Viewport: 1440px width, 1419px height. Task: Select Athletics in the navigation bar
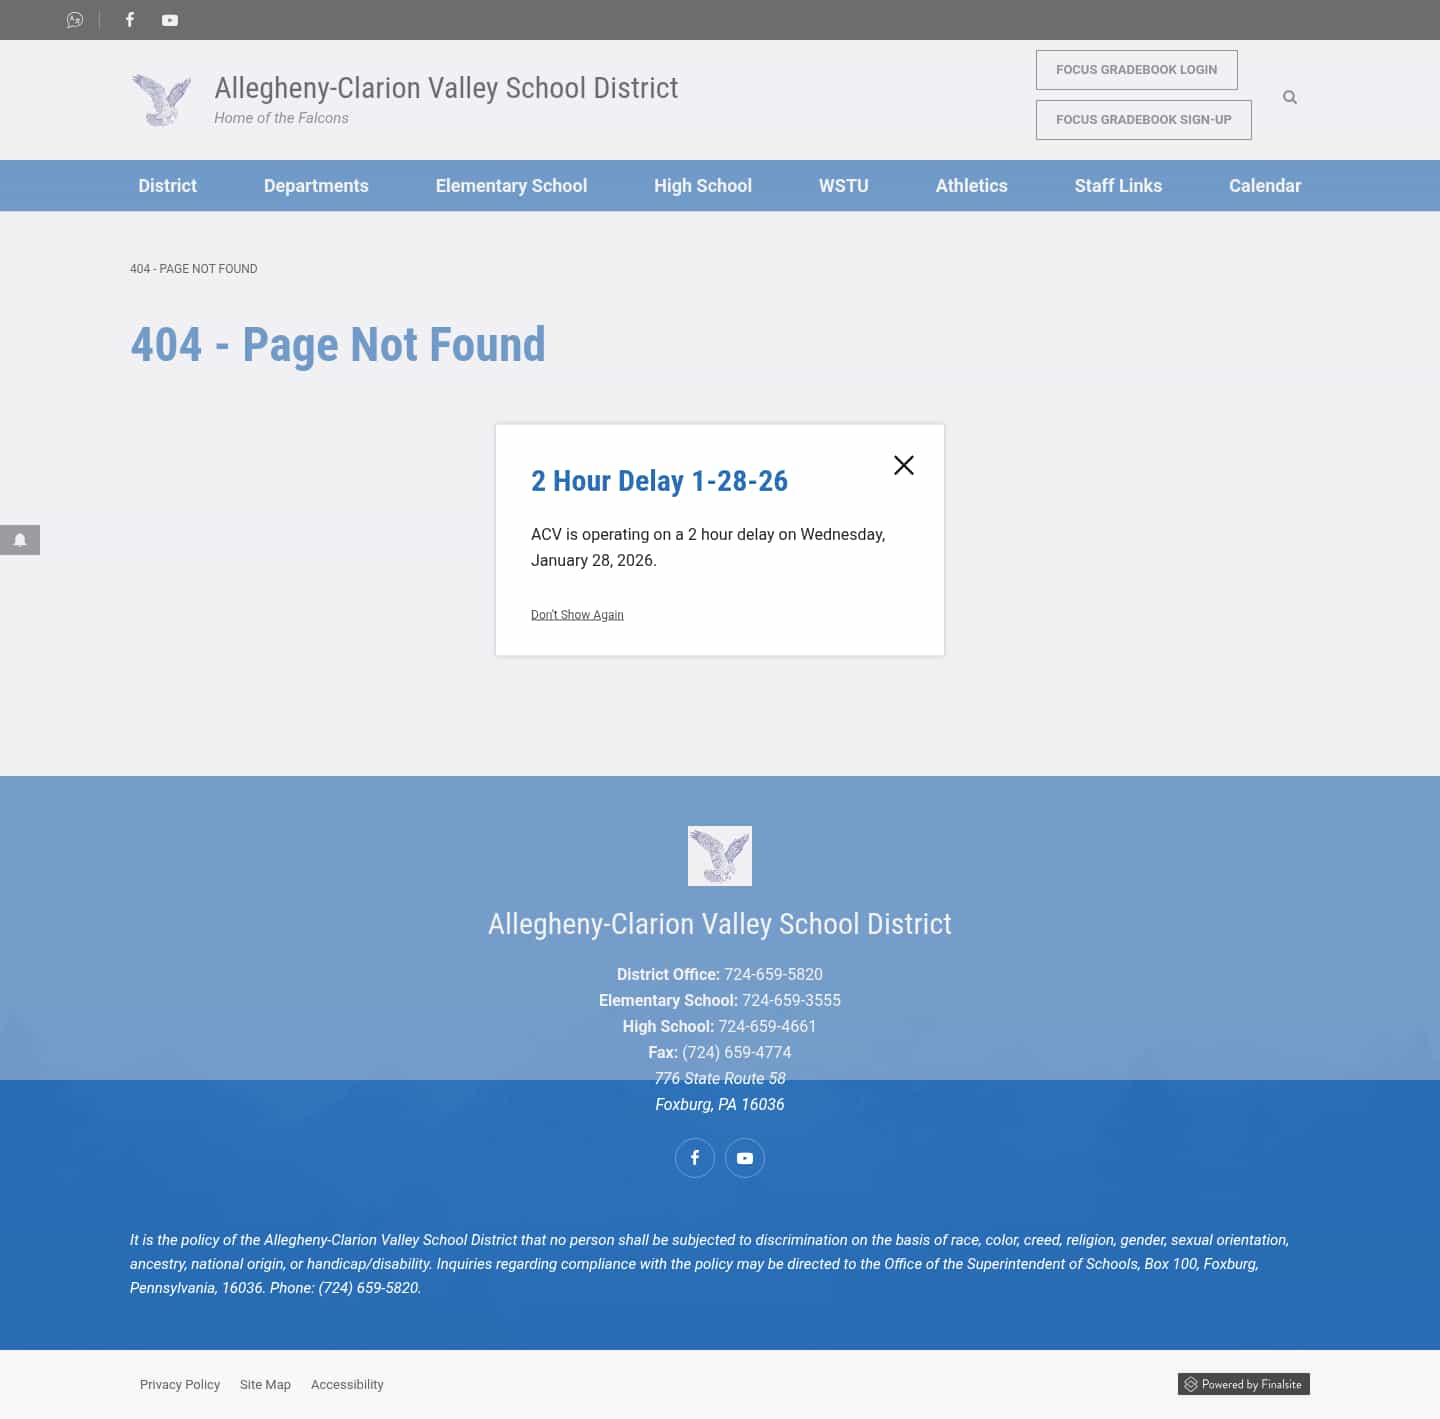click(971, 186)
